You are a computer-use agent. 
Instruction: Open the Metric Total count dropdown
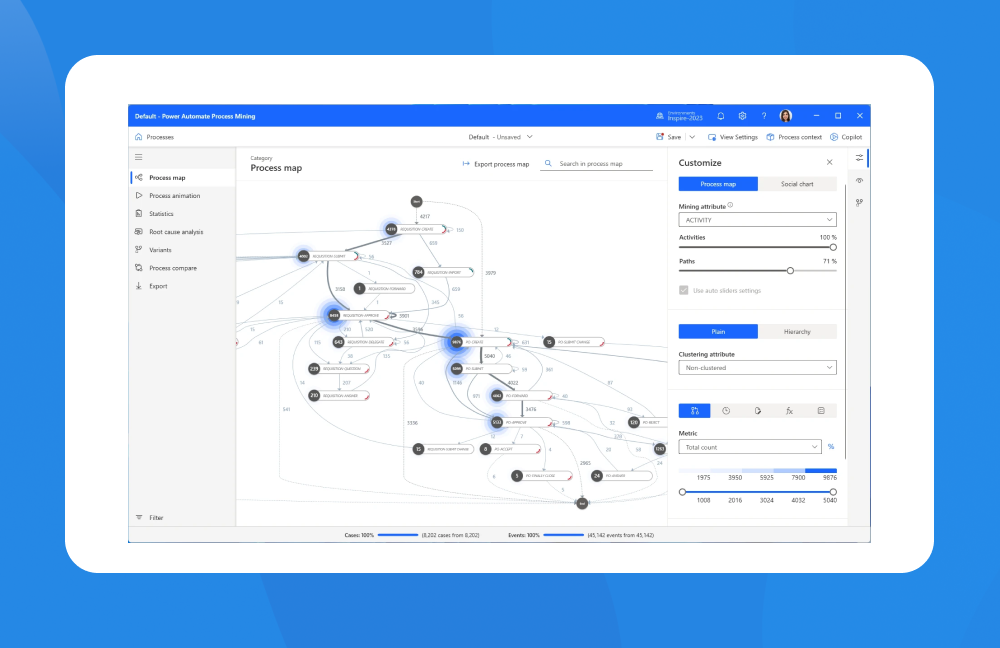(750, 447)
